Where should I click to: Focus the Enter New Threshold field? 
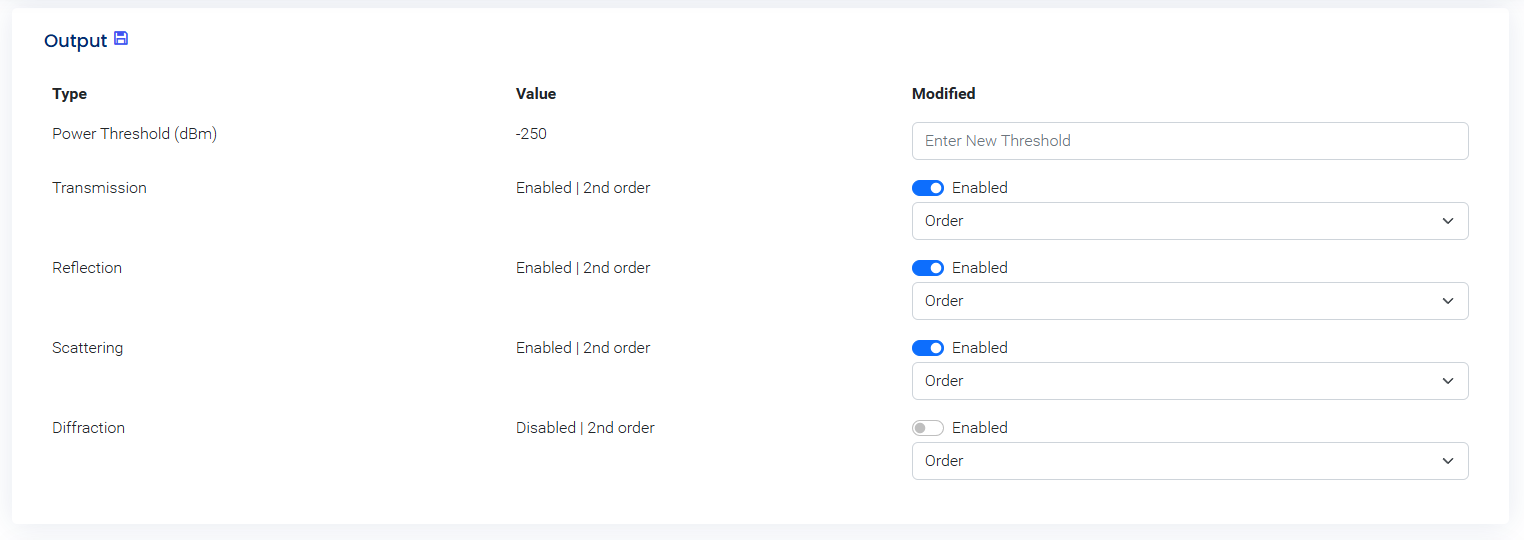click(1189, 141)
